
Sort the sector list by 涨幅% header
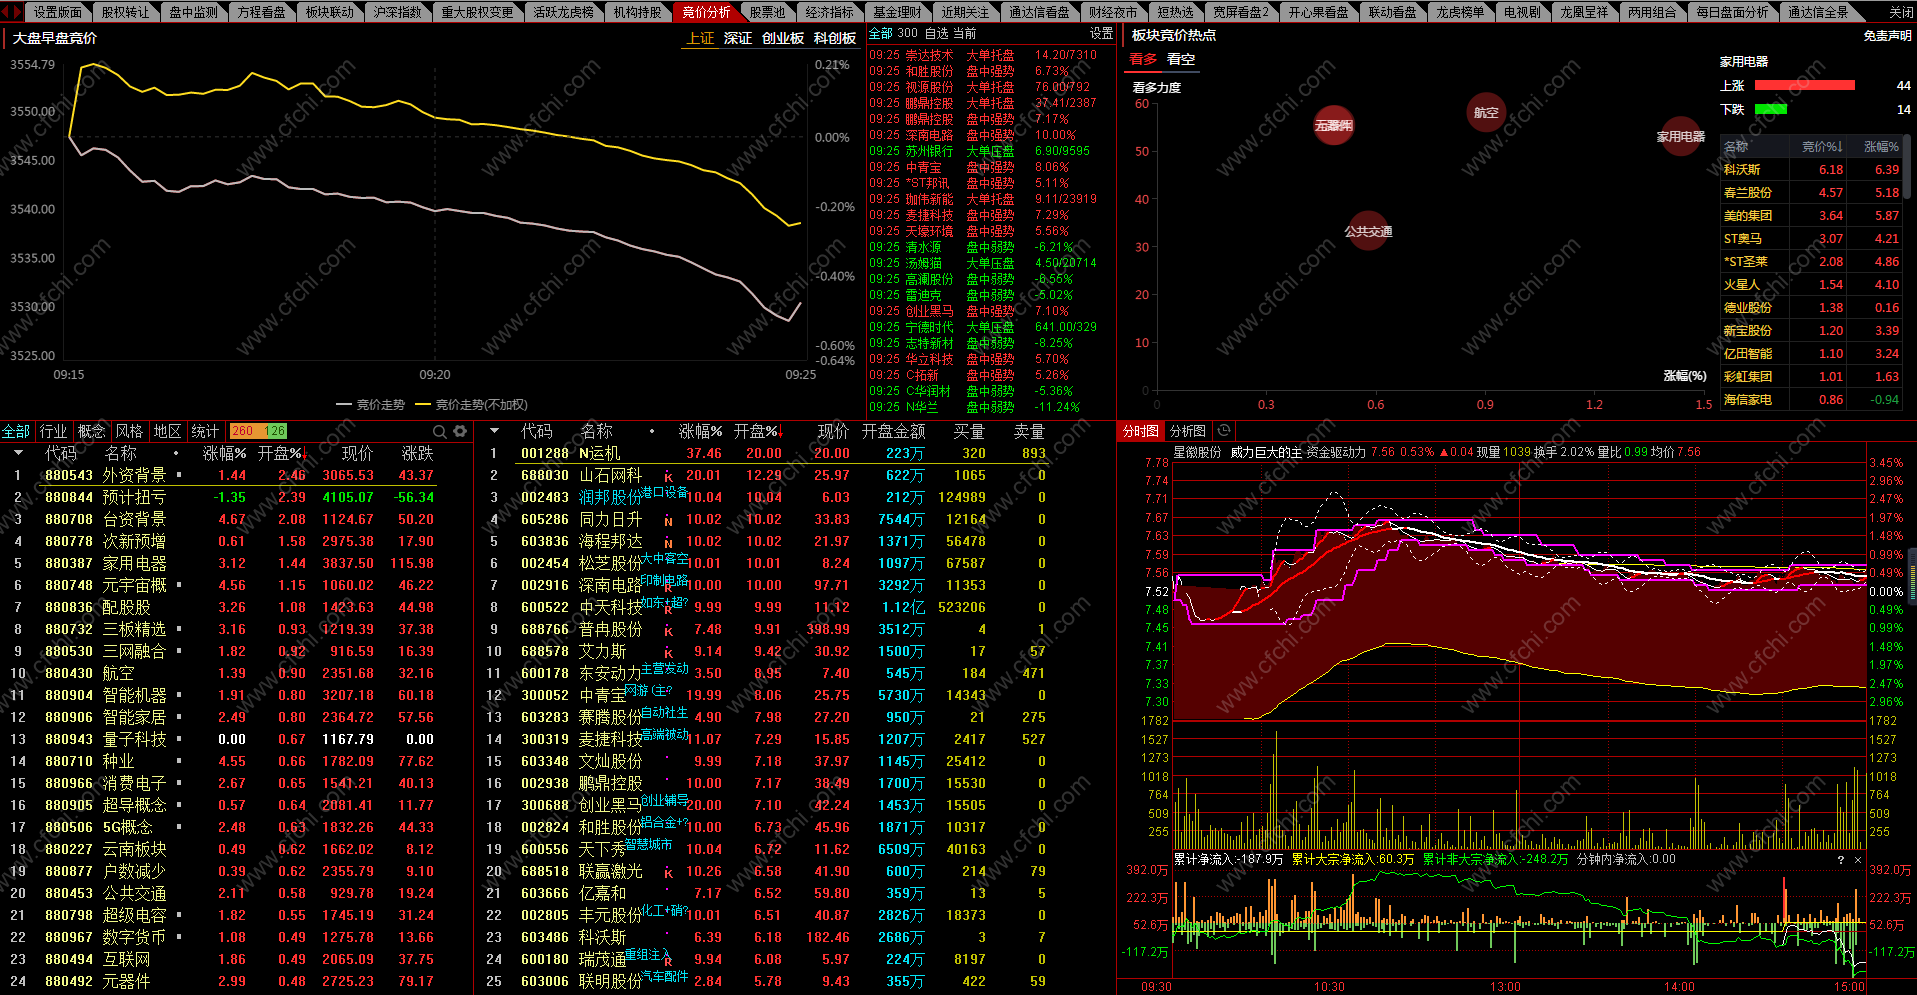click(x=225, y=453)
